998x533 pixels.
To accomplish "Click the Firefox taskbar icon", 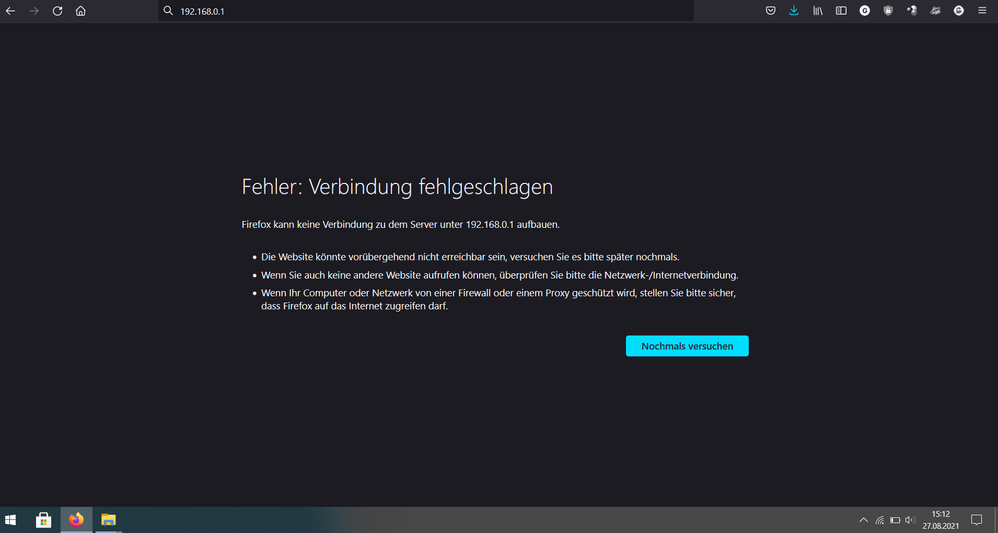I will click(76, 520).
